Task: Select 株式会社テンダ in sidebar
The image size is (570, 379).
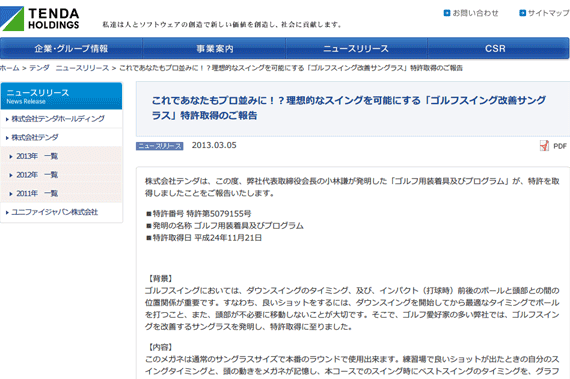Action: click(35, 137)
